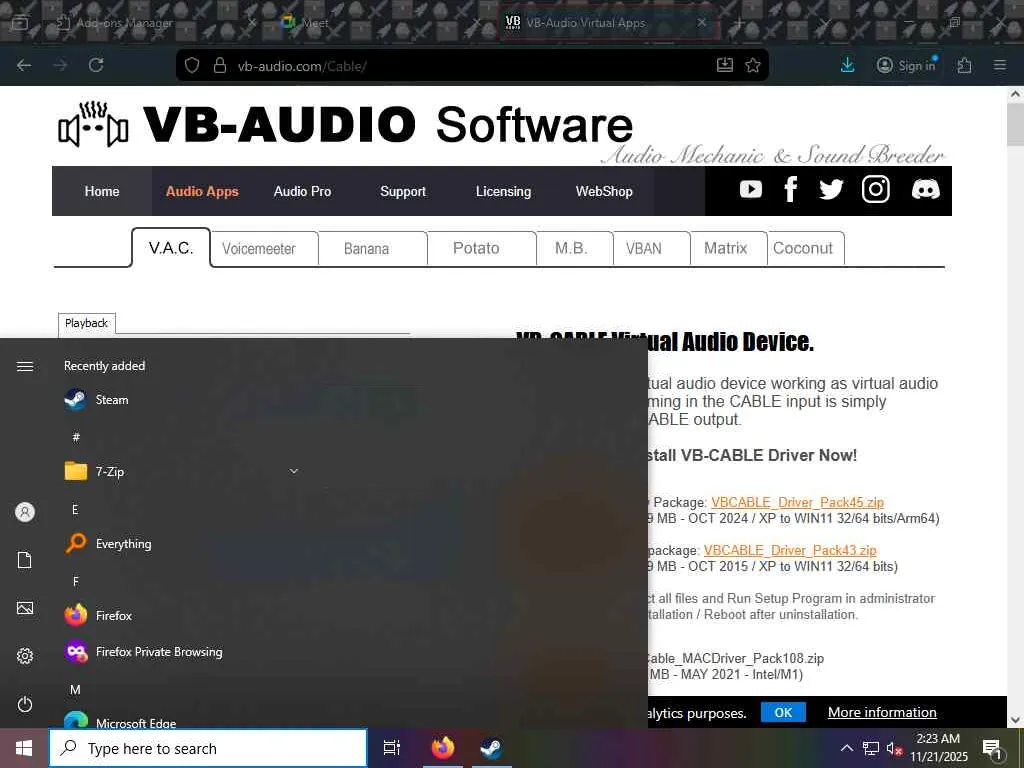Launch Firefox from the Start app list
1024x768 pixels.
coord(183,615)
